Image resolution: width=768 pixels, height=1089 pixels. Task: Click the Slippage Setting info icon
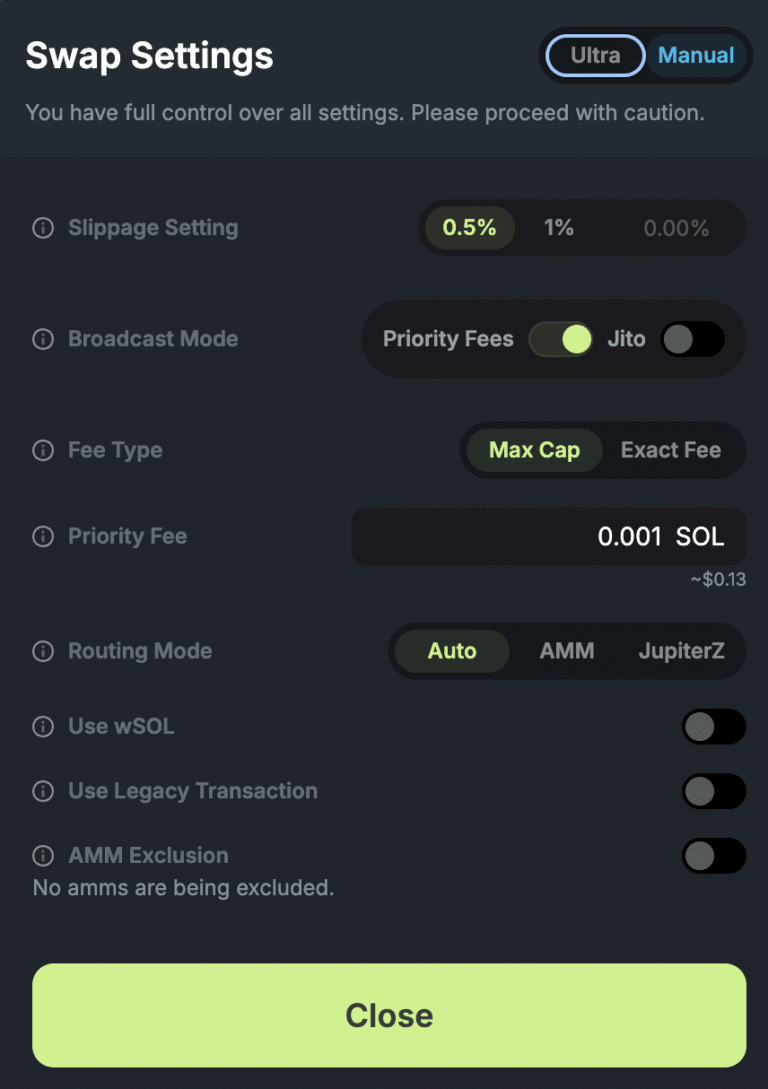coord(42,228)
